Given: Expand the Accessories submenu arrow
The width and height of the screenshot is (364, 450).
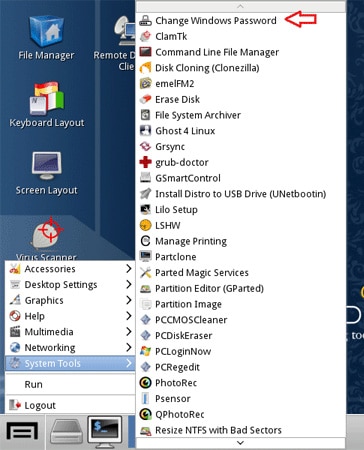Looking at the screenshot, I should point(129,268).
